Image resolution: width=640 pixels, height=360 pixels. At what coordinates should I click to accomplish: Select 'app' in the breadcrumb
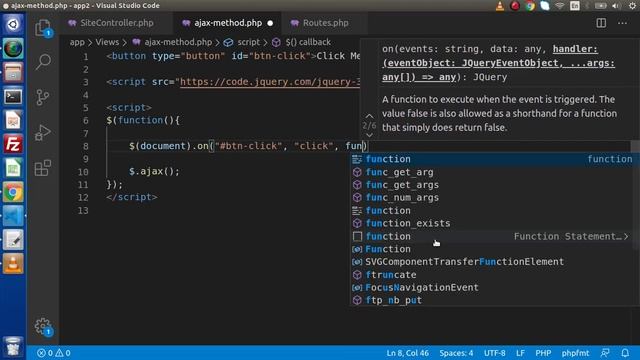77,42
